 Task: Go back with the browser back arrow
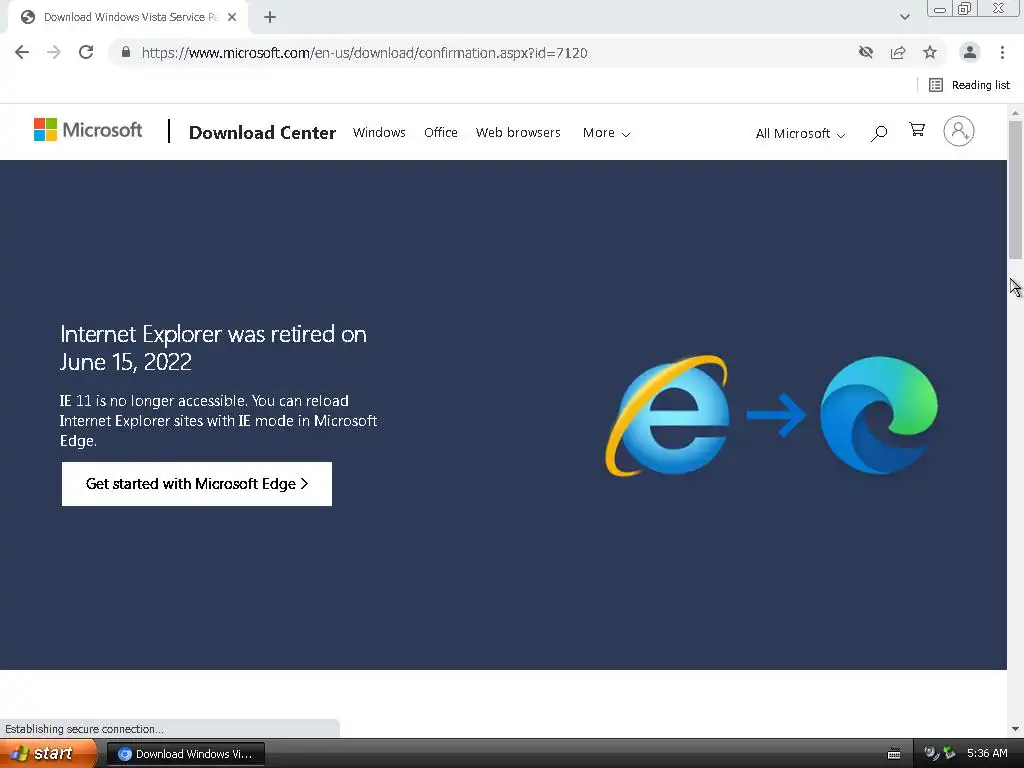[x=22, y=52]
